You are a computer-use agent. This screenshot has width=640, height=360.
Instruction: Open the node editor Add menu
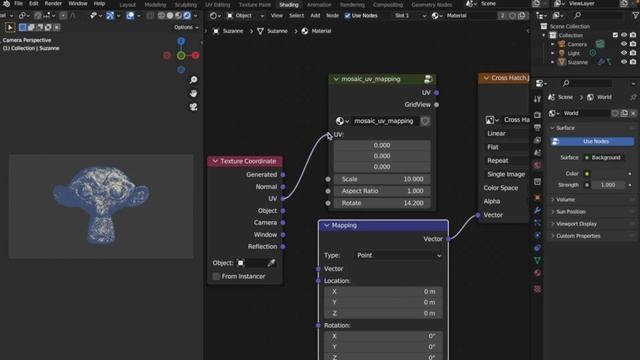(315, 16)
